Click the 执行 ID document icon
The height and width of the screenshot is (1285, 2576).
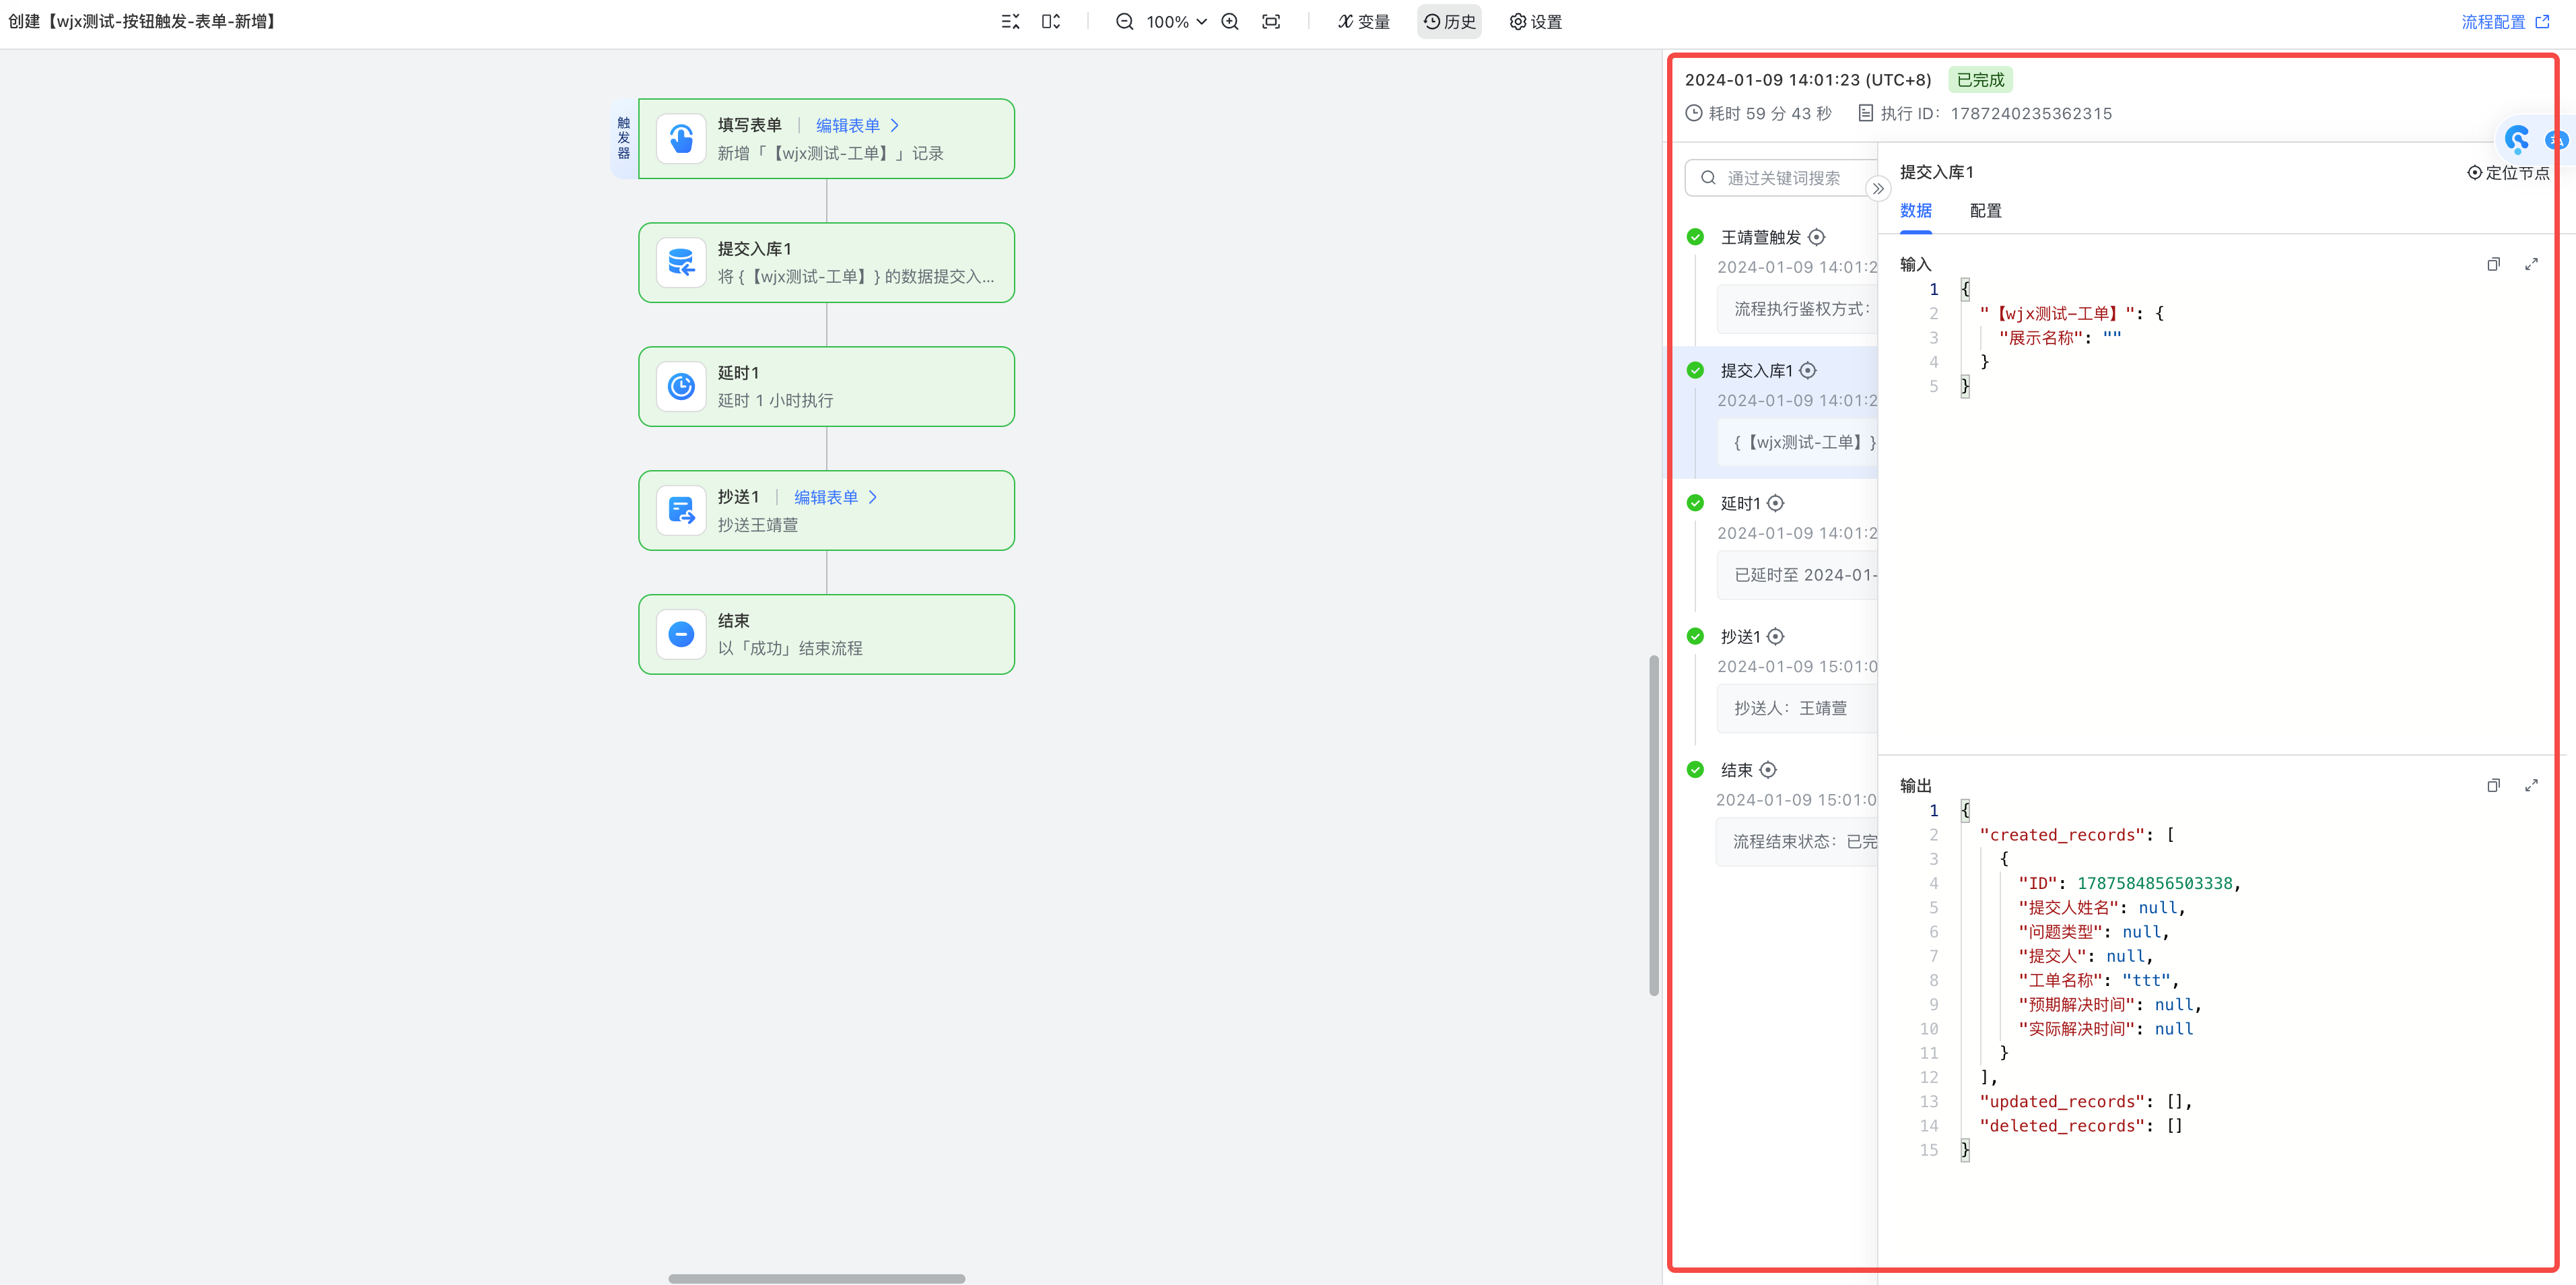(x=1865, y=114)
